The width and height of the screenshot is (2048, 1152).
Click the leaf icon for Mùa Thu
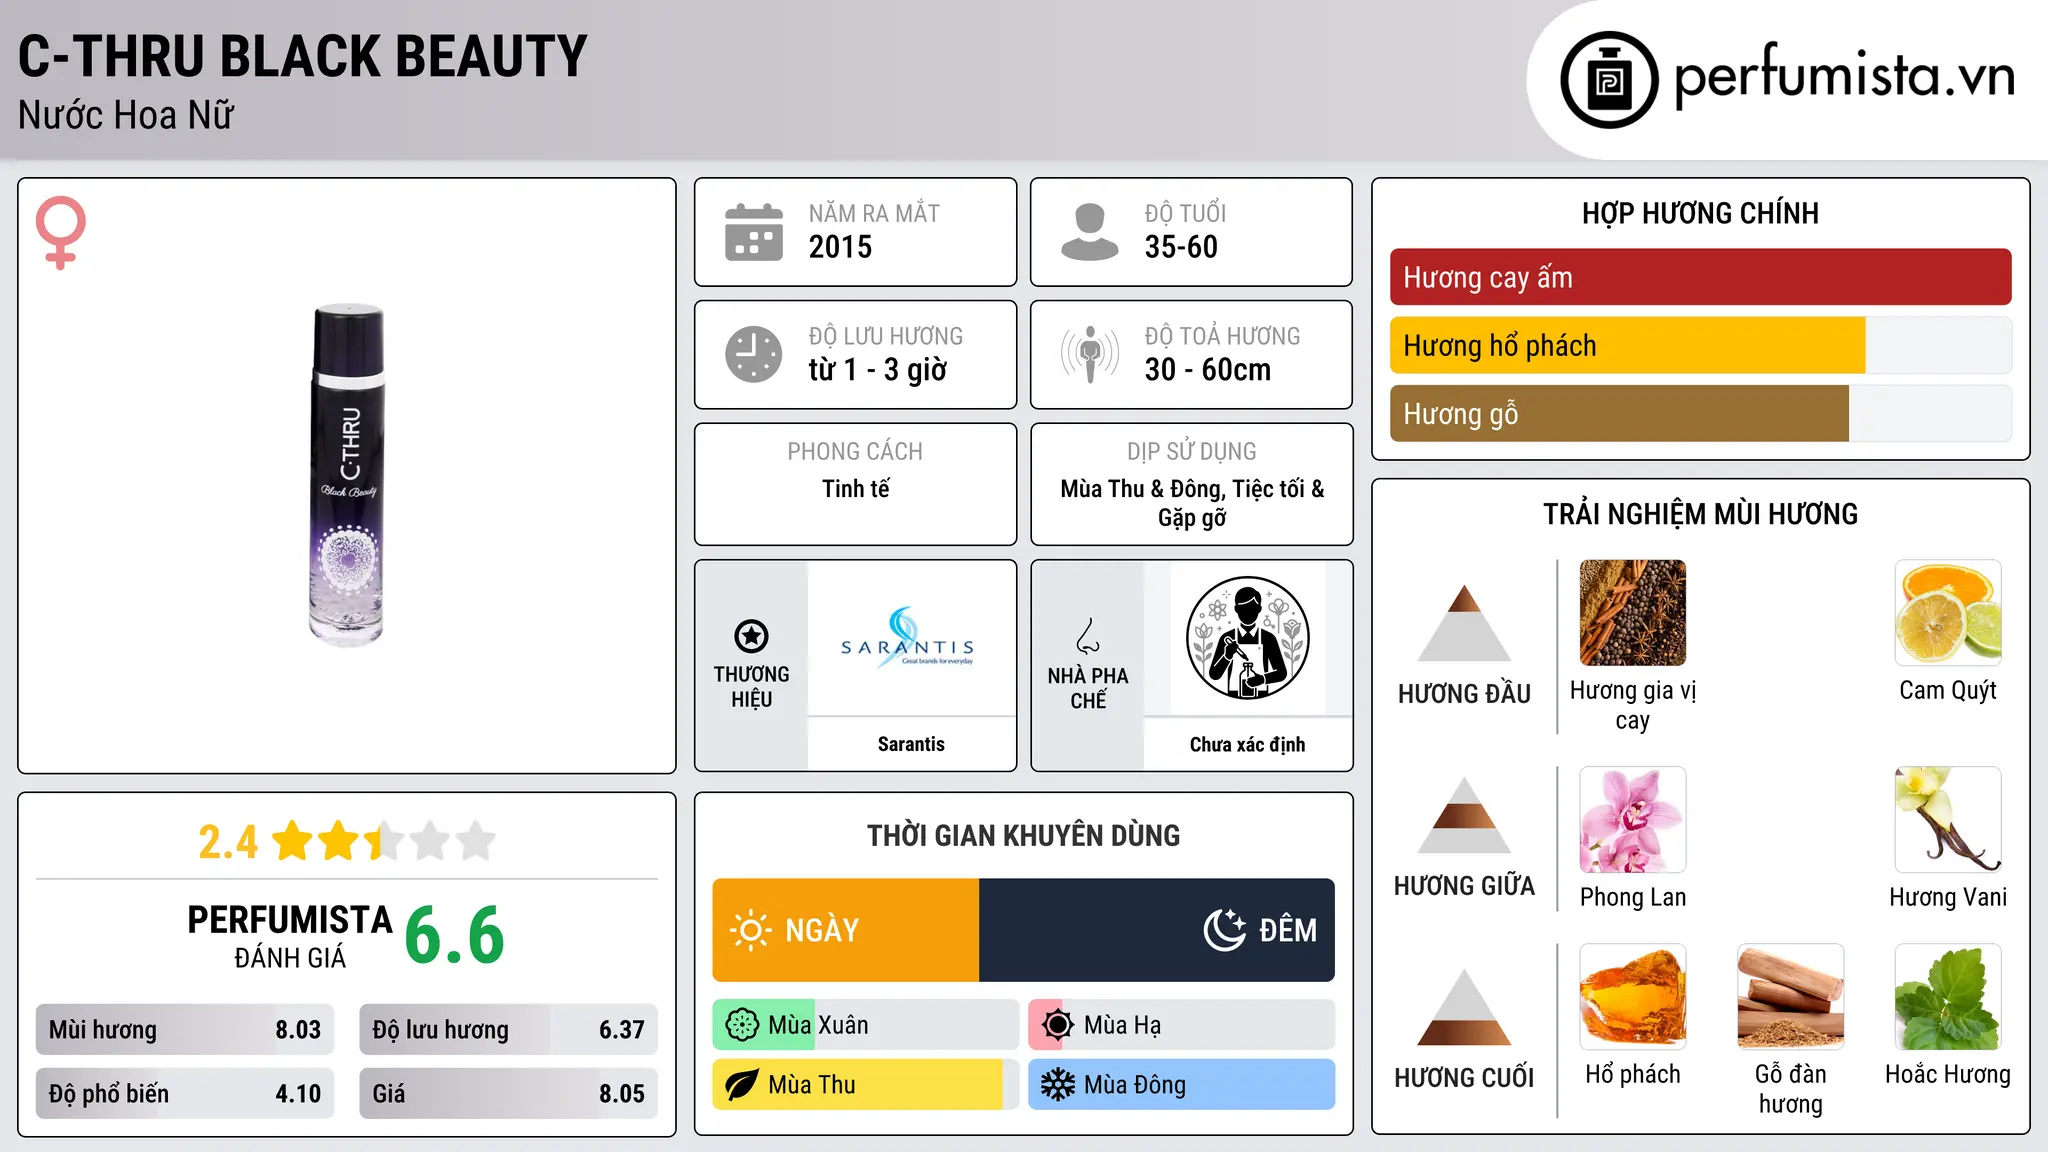(x=742, y=1085)
